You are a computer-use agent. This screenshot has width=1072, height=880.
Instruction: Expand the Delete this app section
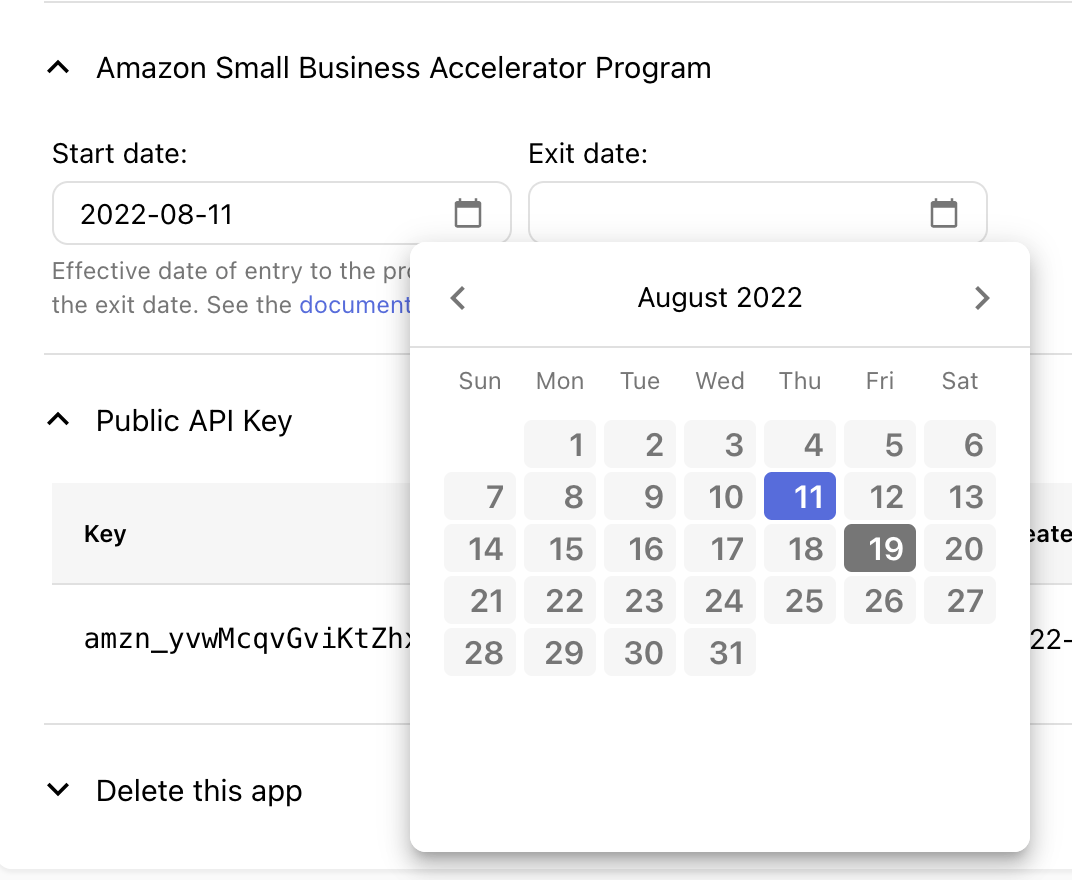(59, 791)
